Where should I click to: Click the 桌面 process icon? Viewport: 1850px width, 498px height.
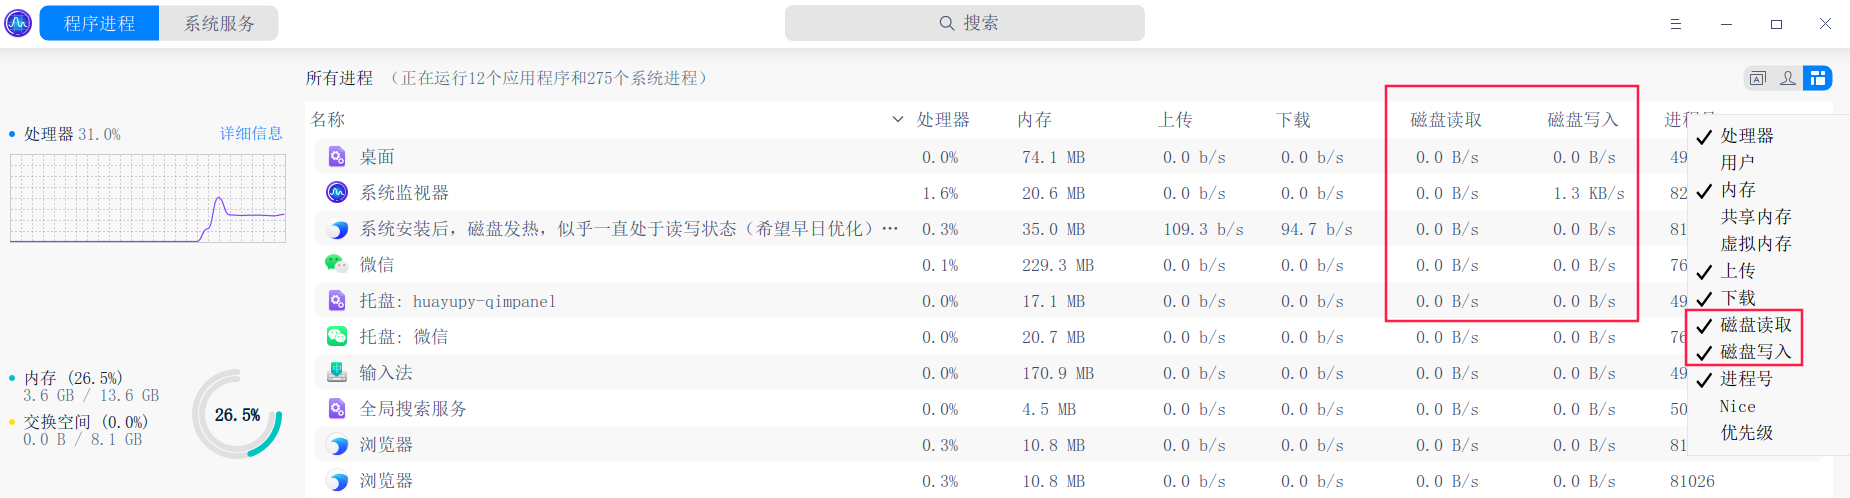coord(337,156)
